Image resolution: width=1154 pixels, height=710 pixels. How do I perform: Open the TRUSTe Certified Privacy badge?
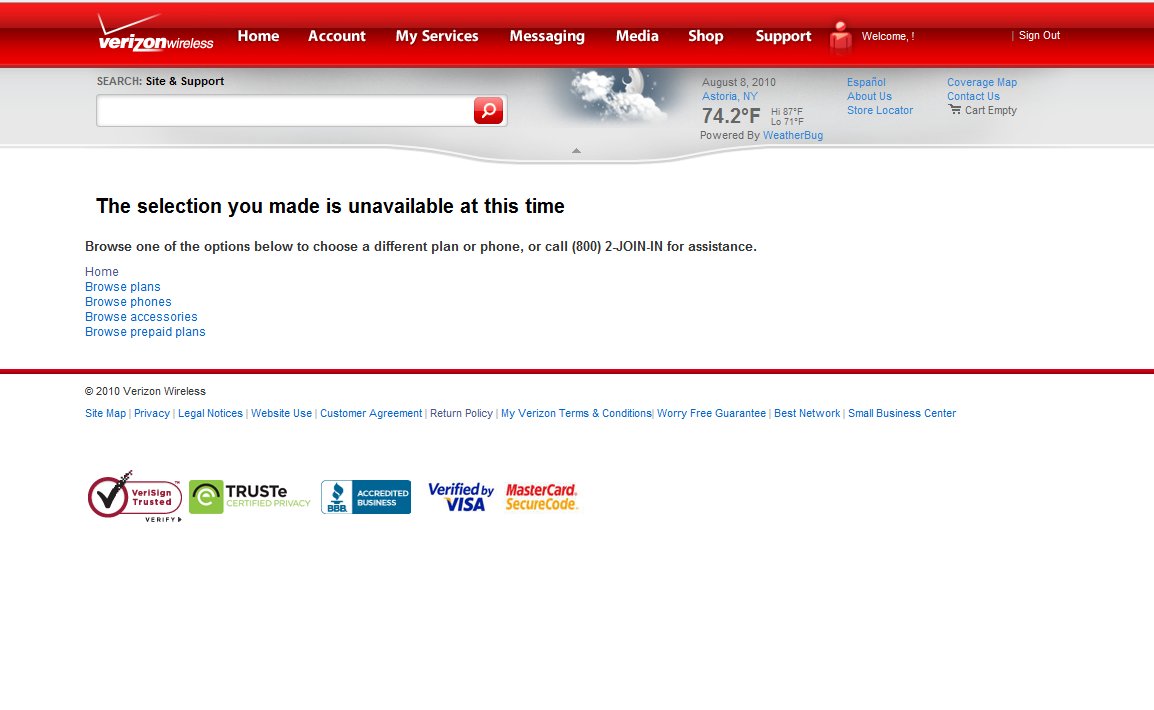(x=250, y=497)
